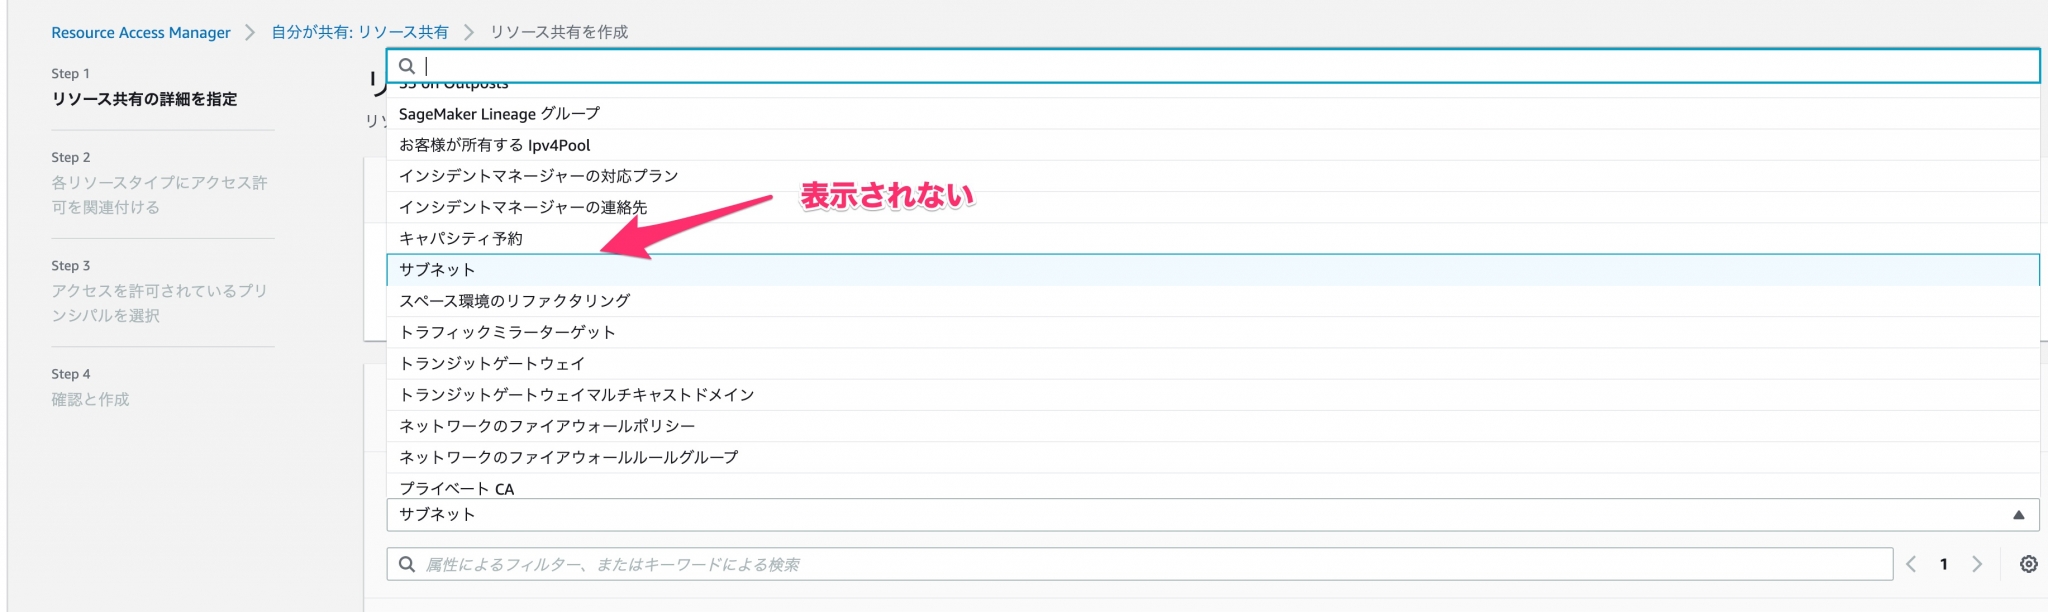
Task: Collapse the サブネット resource type dropdown
Action: [1213, 515]
